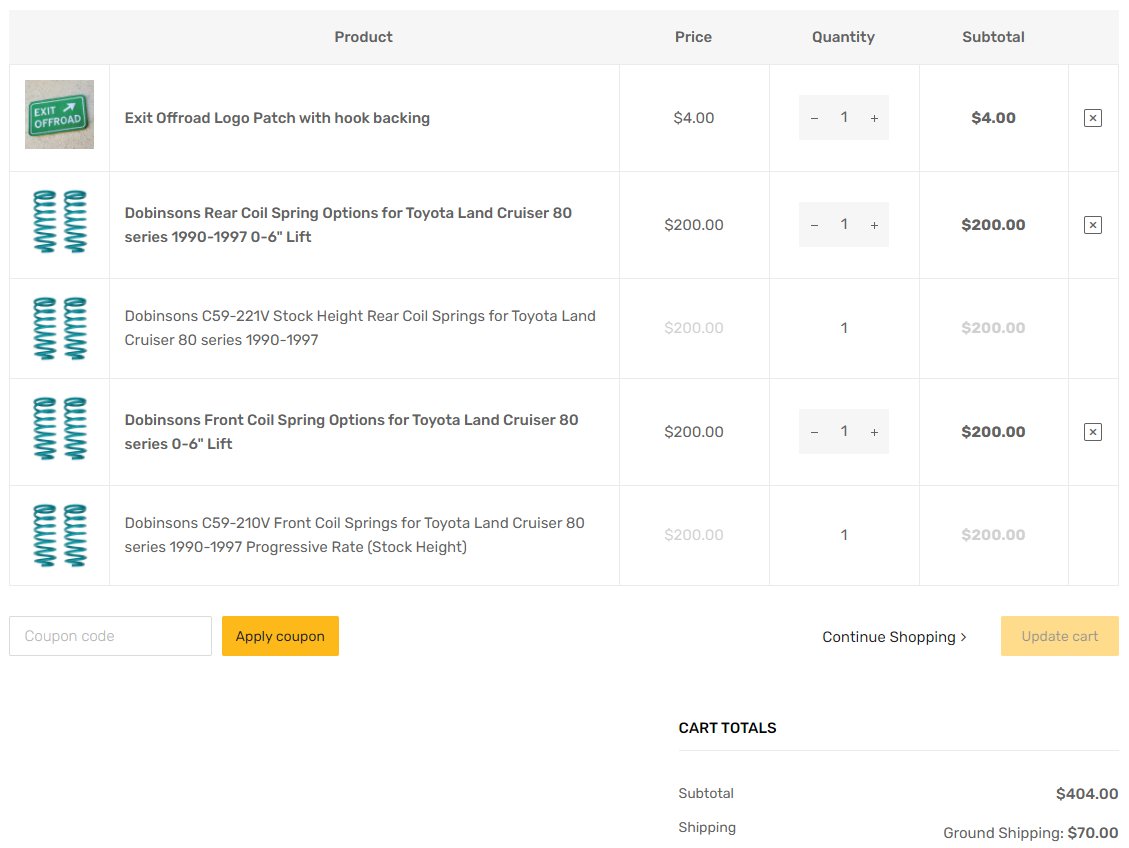Click the quantity 1 of C59-221V springs
The height and width of the screenshot is (848, 1129).
coord(844,328)
